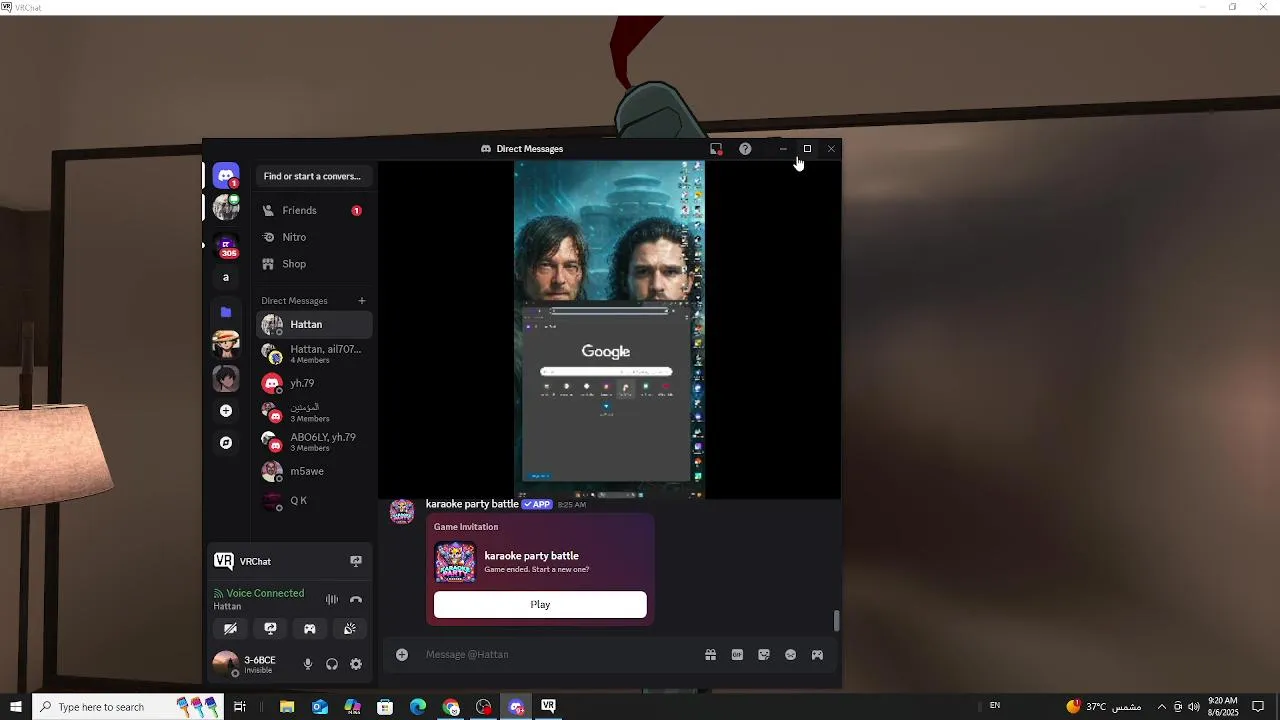Click the shared screen stream thumbnail
Image resolution: width=1280 pixels, height=720 pixels.
tap(609, 329)
